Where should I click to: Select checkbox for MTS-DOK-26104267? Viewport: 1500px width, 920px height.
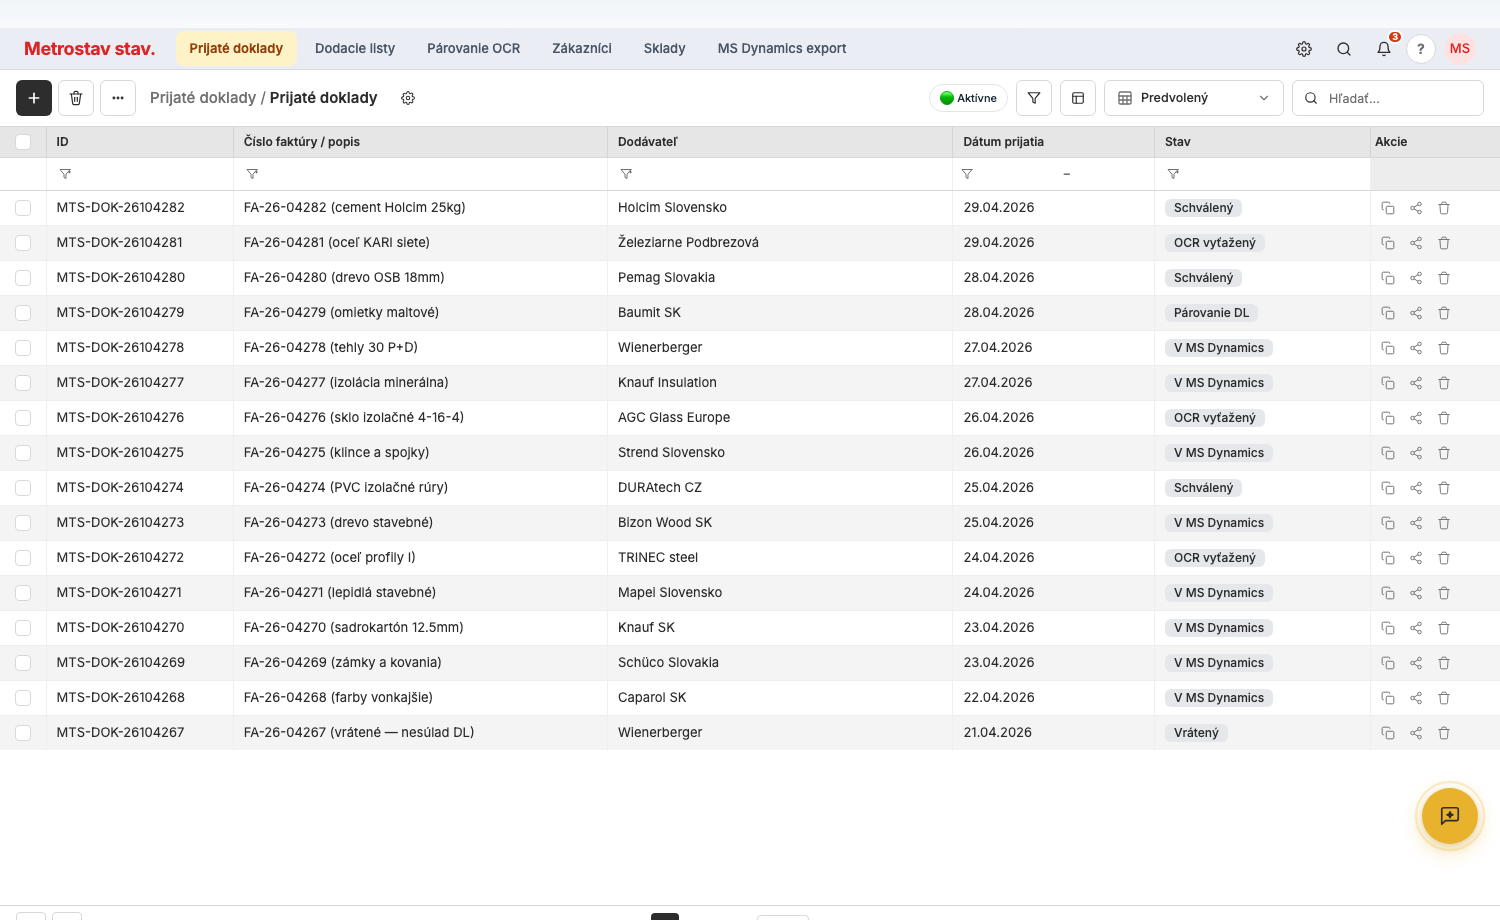click(x=23, y=733)
